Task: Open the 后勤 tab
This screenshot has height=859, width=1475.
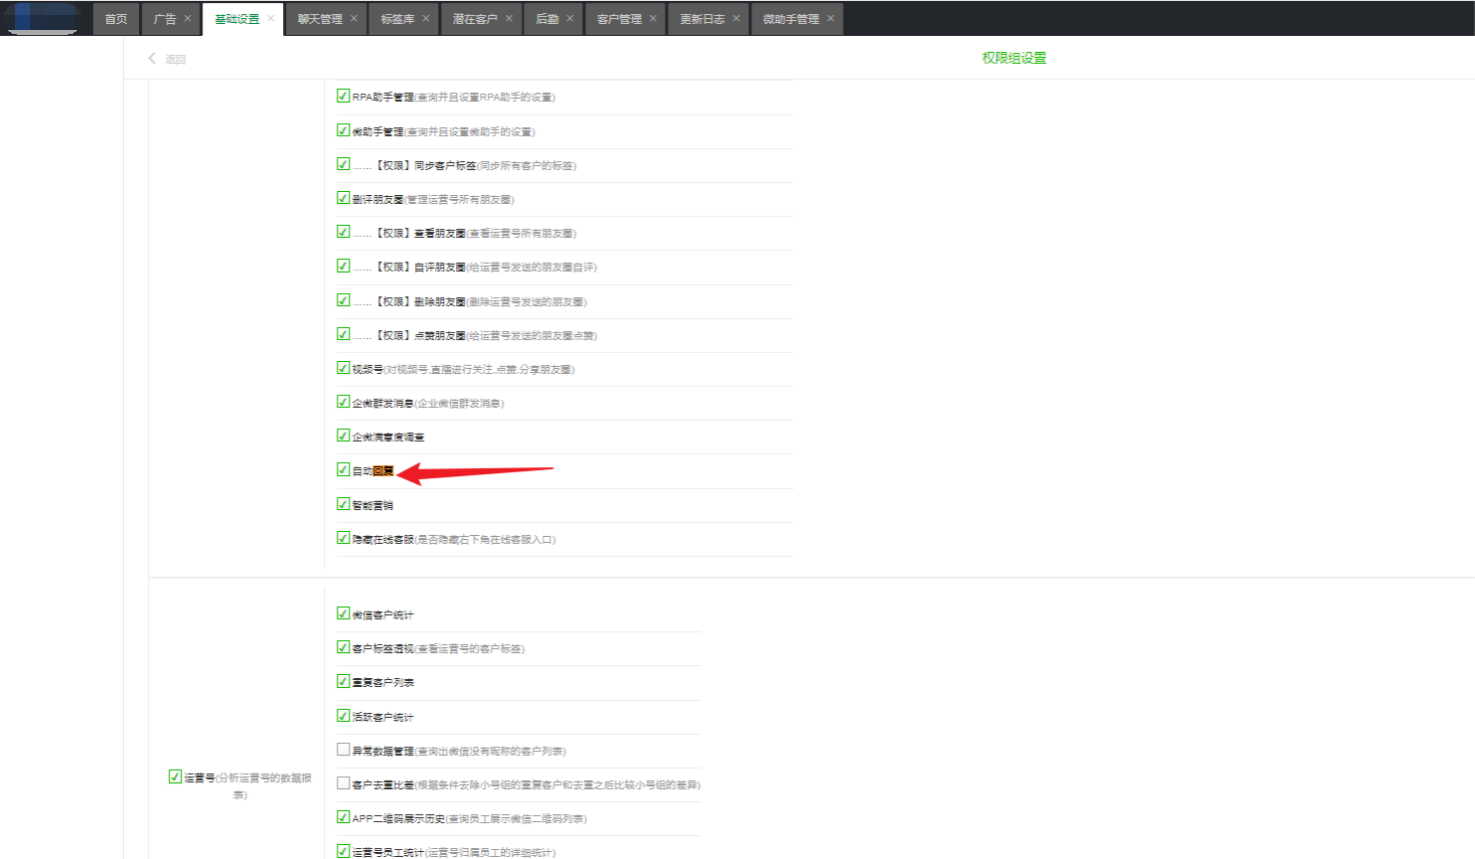Action: [x=547, y=19]
